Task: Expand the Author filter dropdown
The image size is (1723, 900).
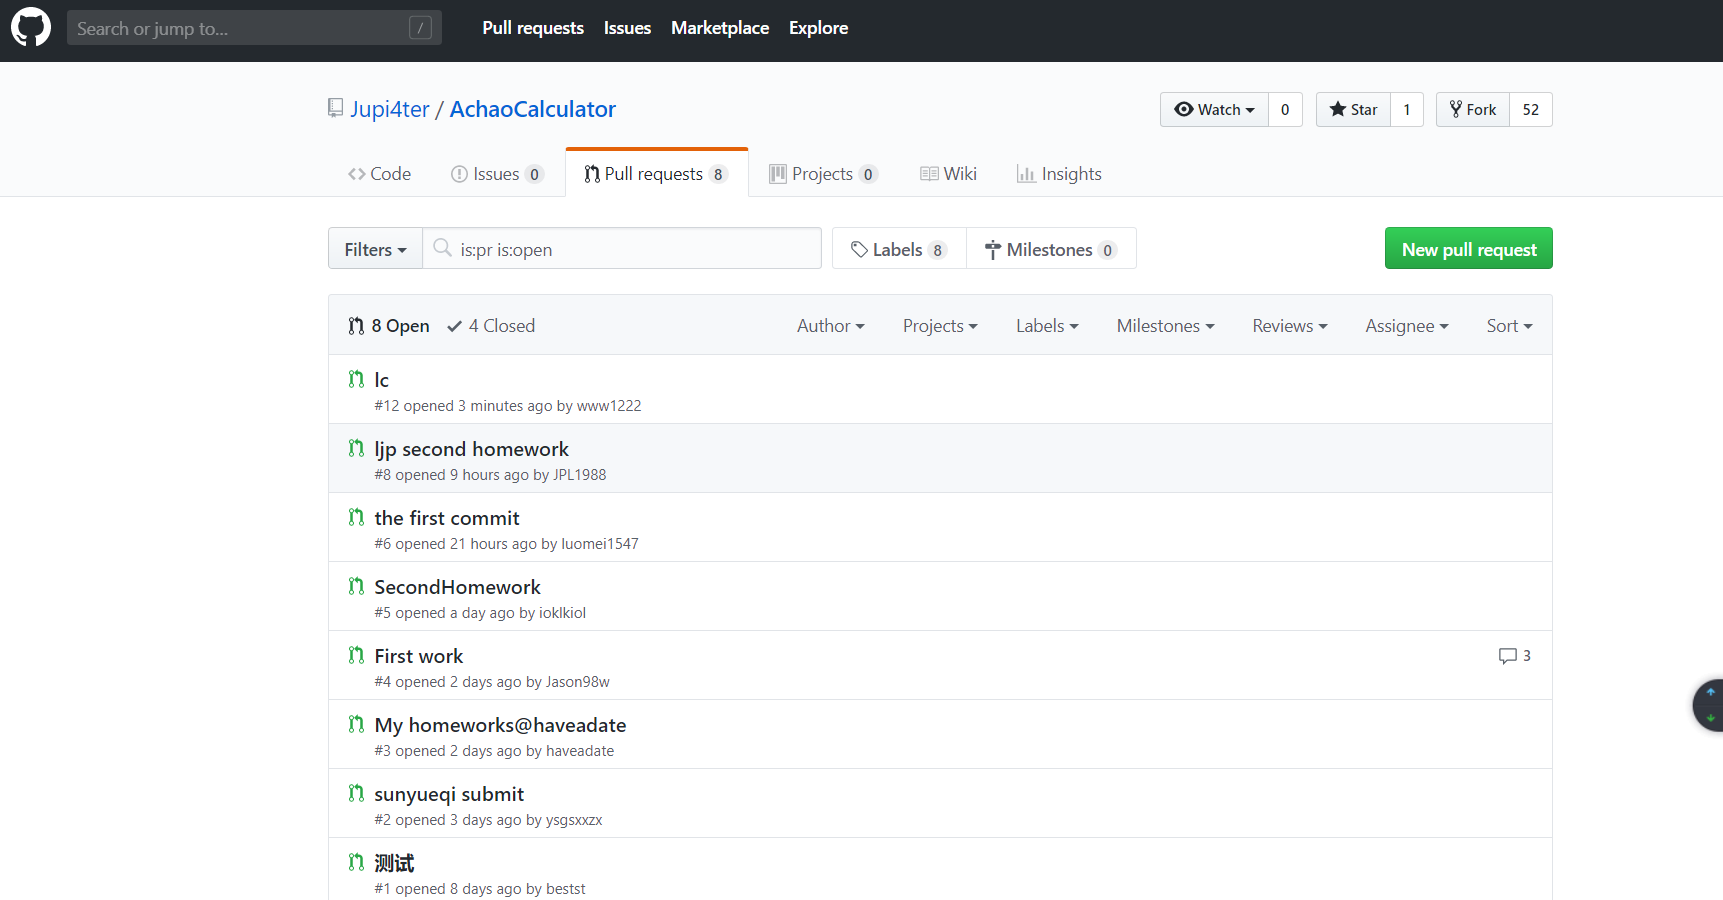Action: click(x=830, y=326)
